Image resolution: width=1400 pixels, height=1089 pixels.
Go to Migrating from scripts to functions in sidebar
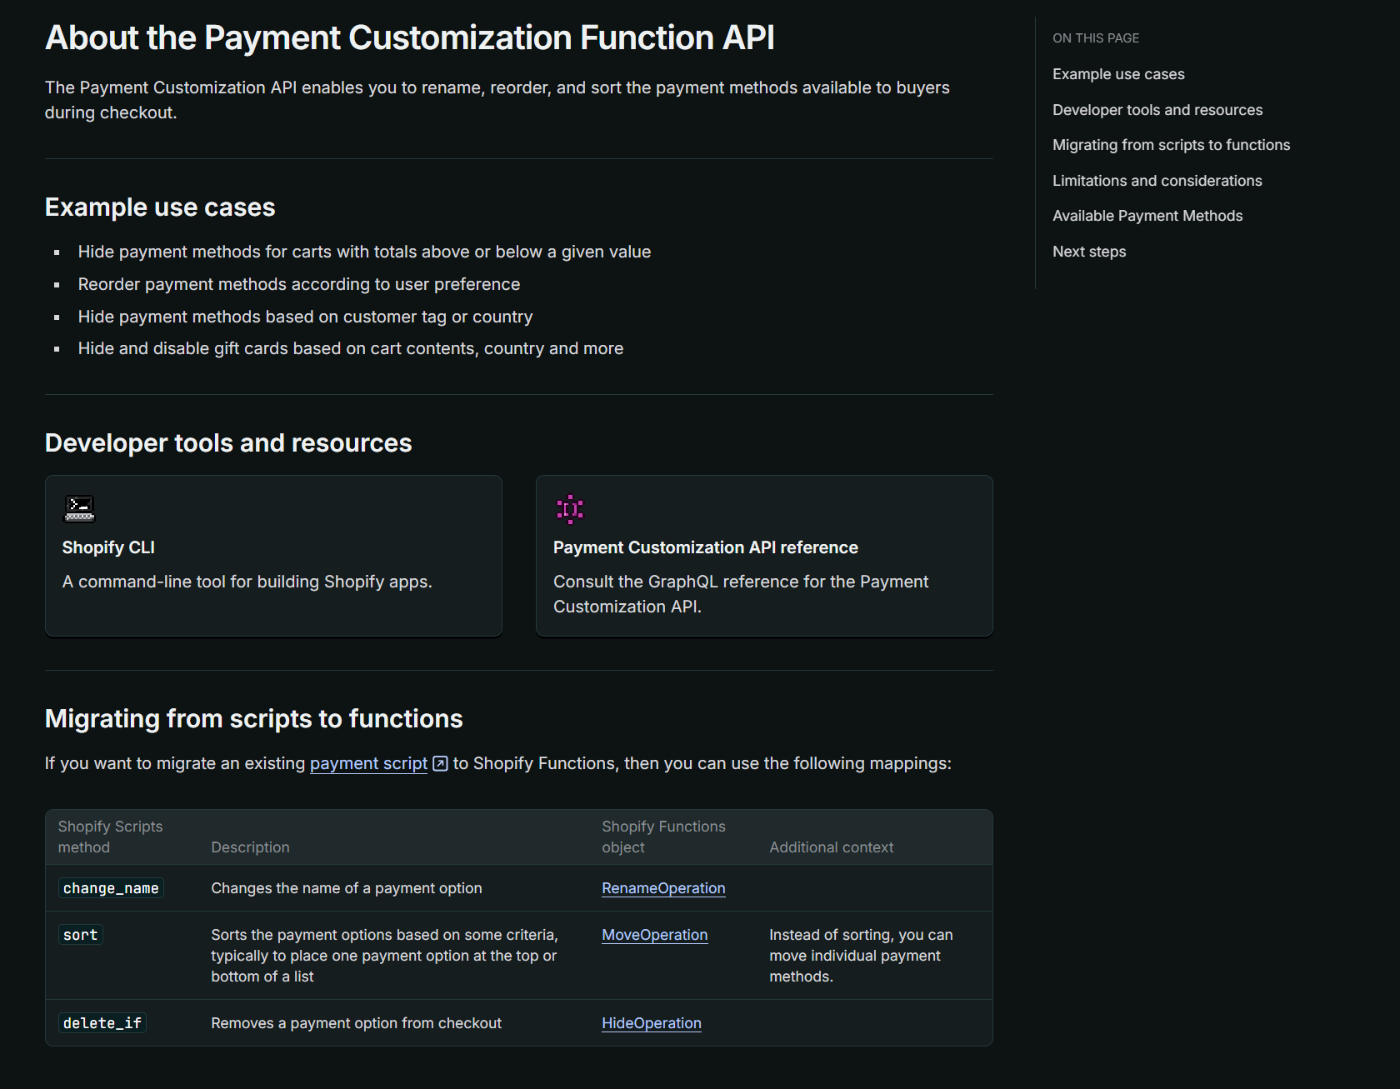click(x=1171, y=145)
